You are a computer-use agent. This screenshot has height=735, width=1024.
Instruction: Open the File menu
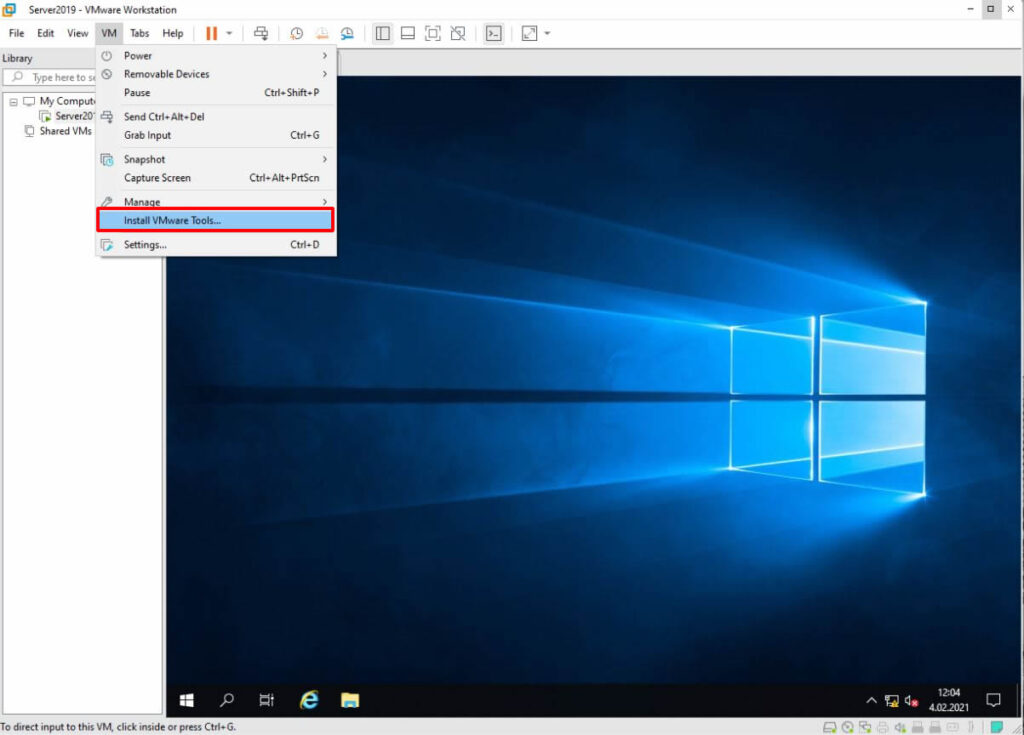(x=16, y=33)
